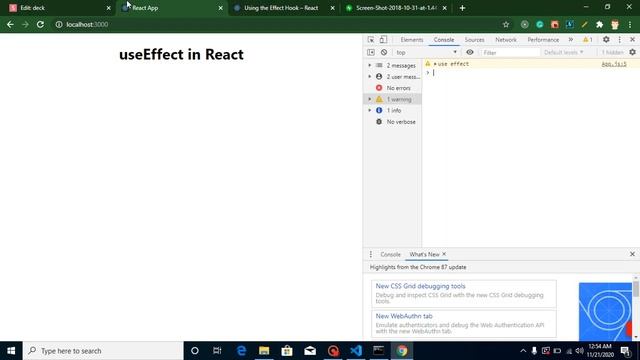Screen dimensions: 640x360
Task: Toggle the console sidebar visibility
Action: coord(371,52)
